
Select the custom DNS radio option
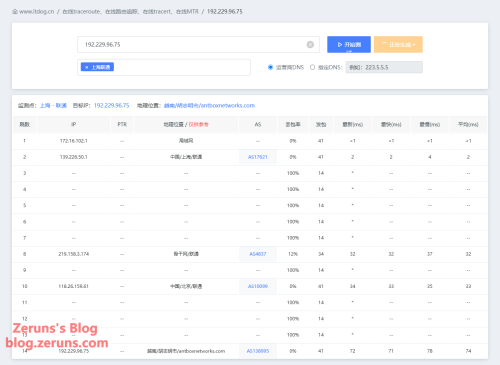[312, 67]
